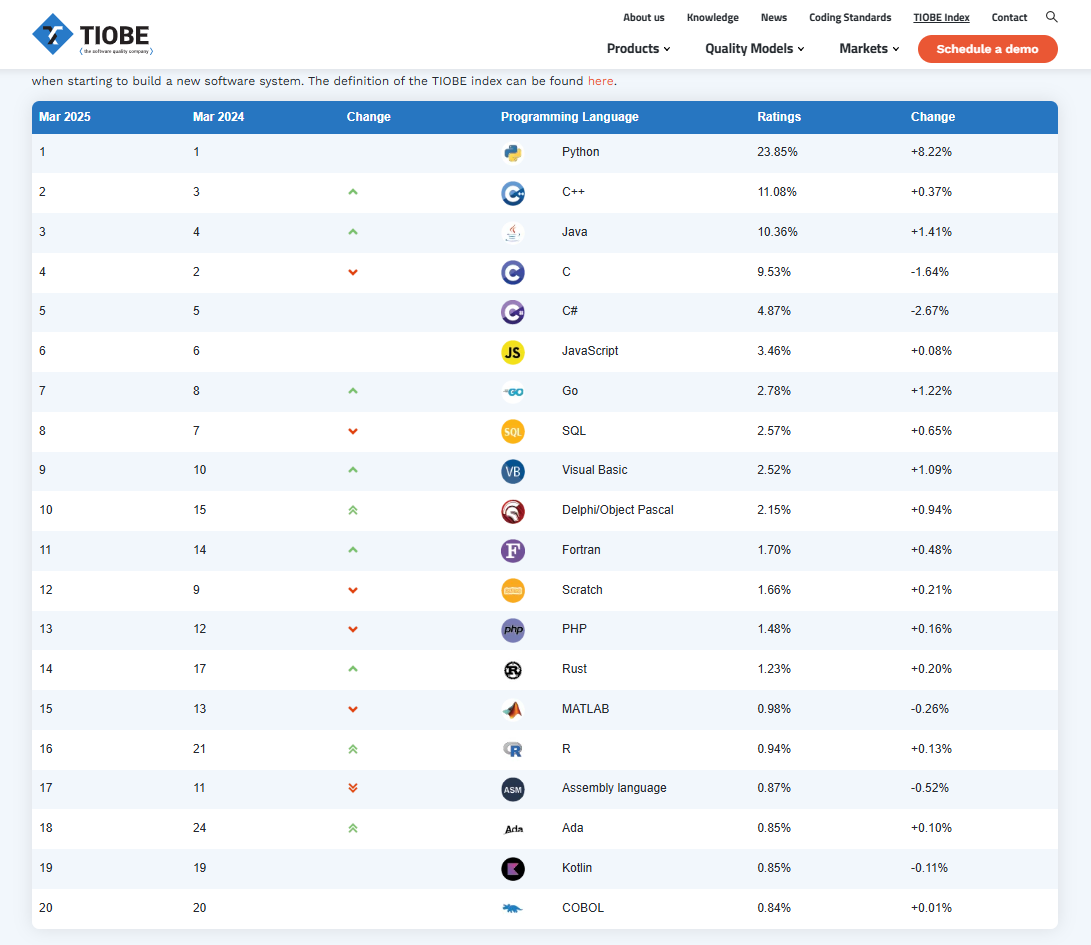Click the Python logo icon
Viewport: 1091px width, 945px height.
[x=512, y=153]
